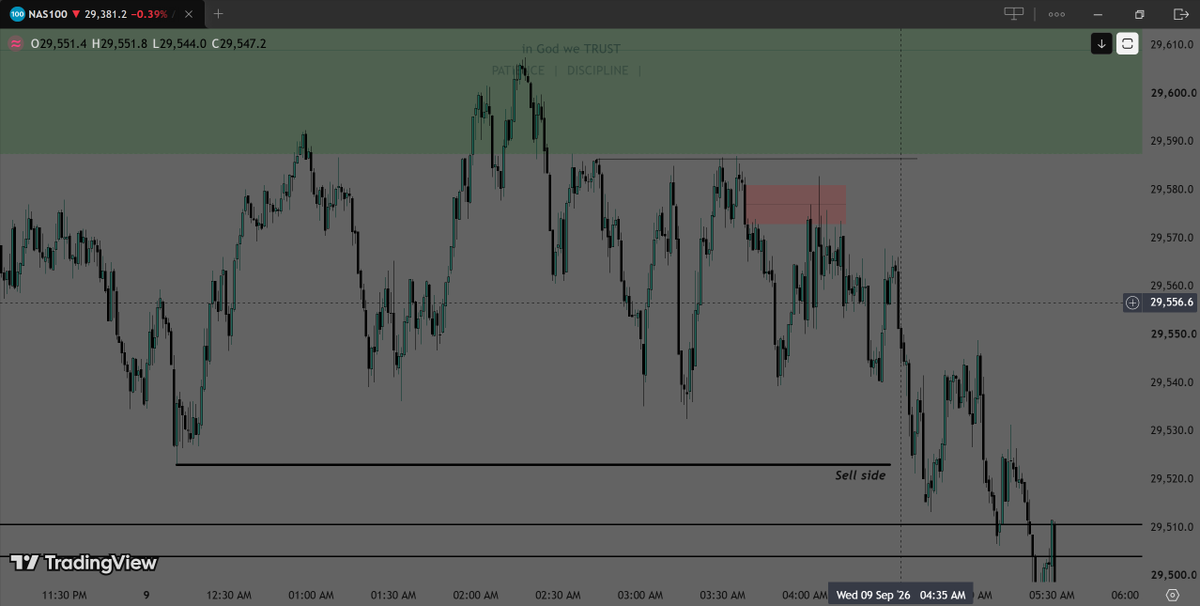Click the 29,530.0 price scale label

click(x=1174, y=430)
